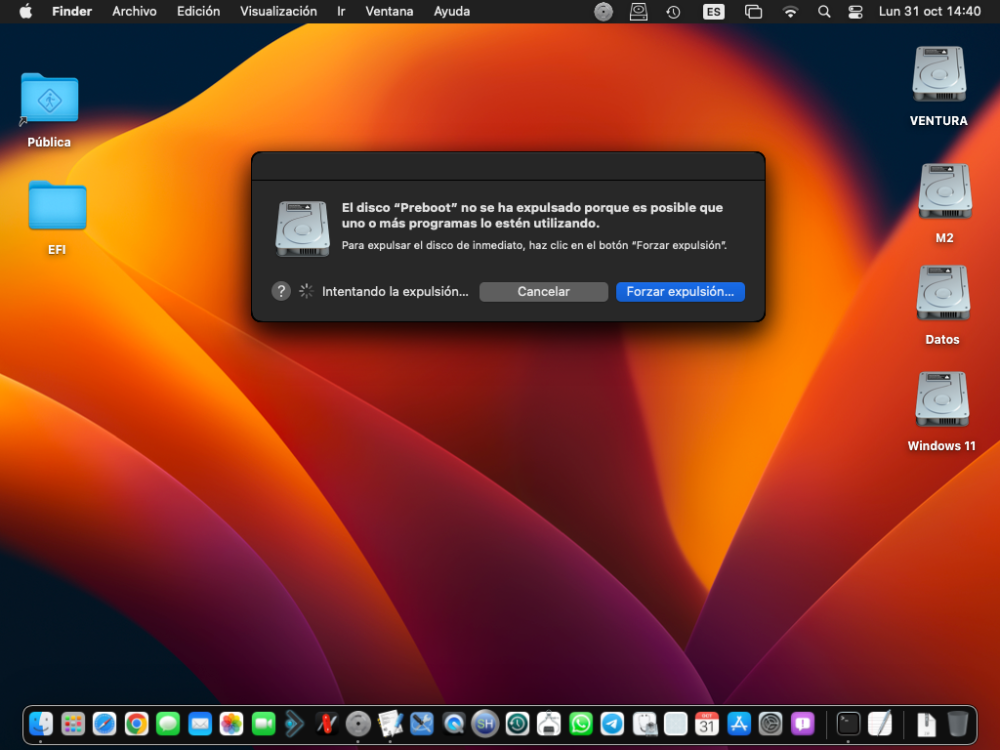Open Messages from the Dock
Image resolution: width=1000 pixels, height=750 pixels.
168,724
